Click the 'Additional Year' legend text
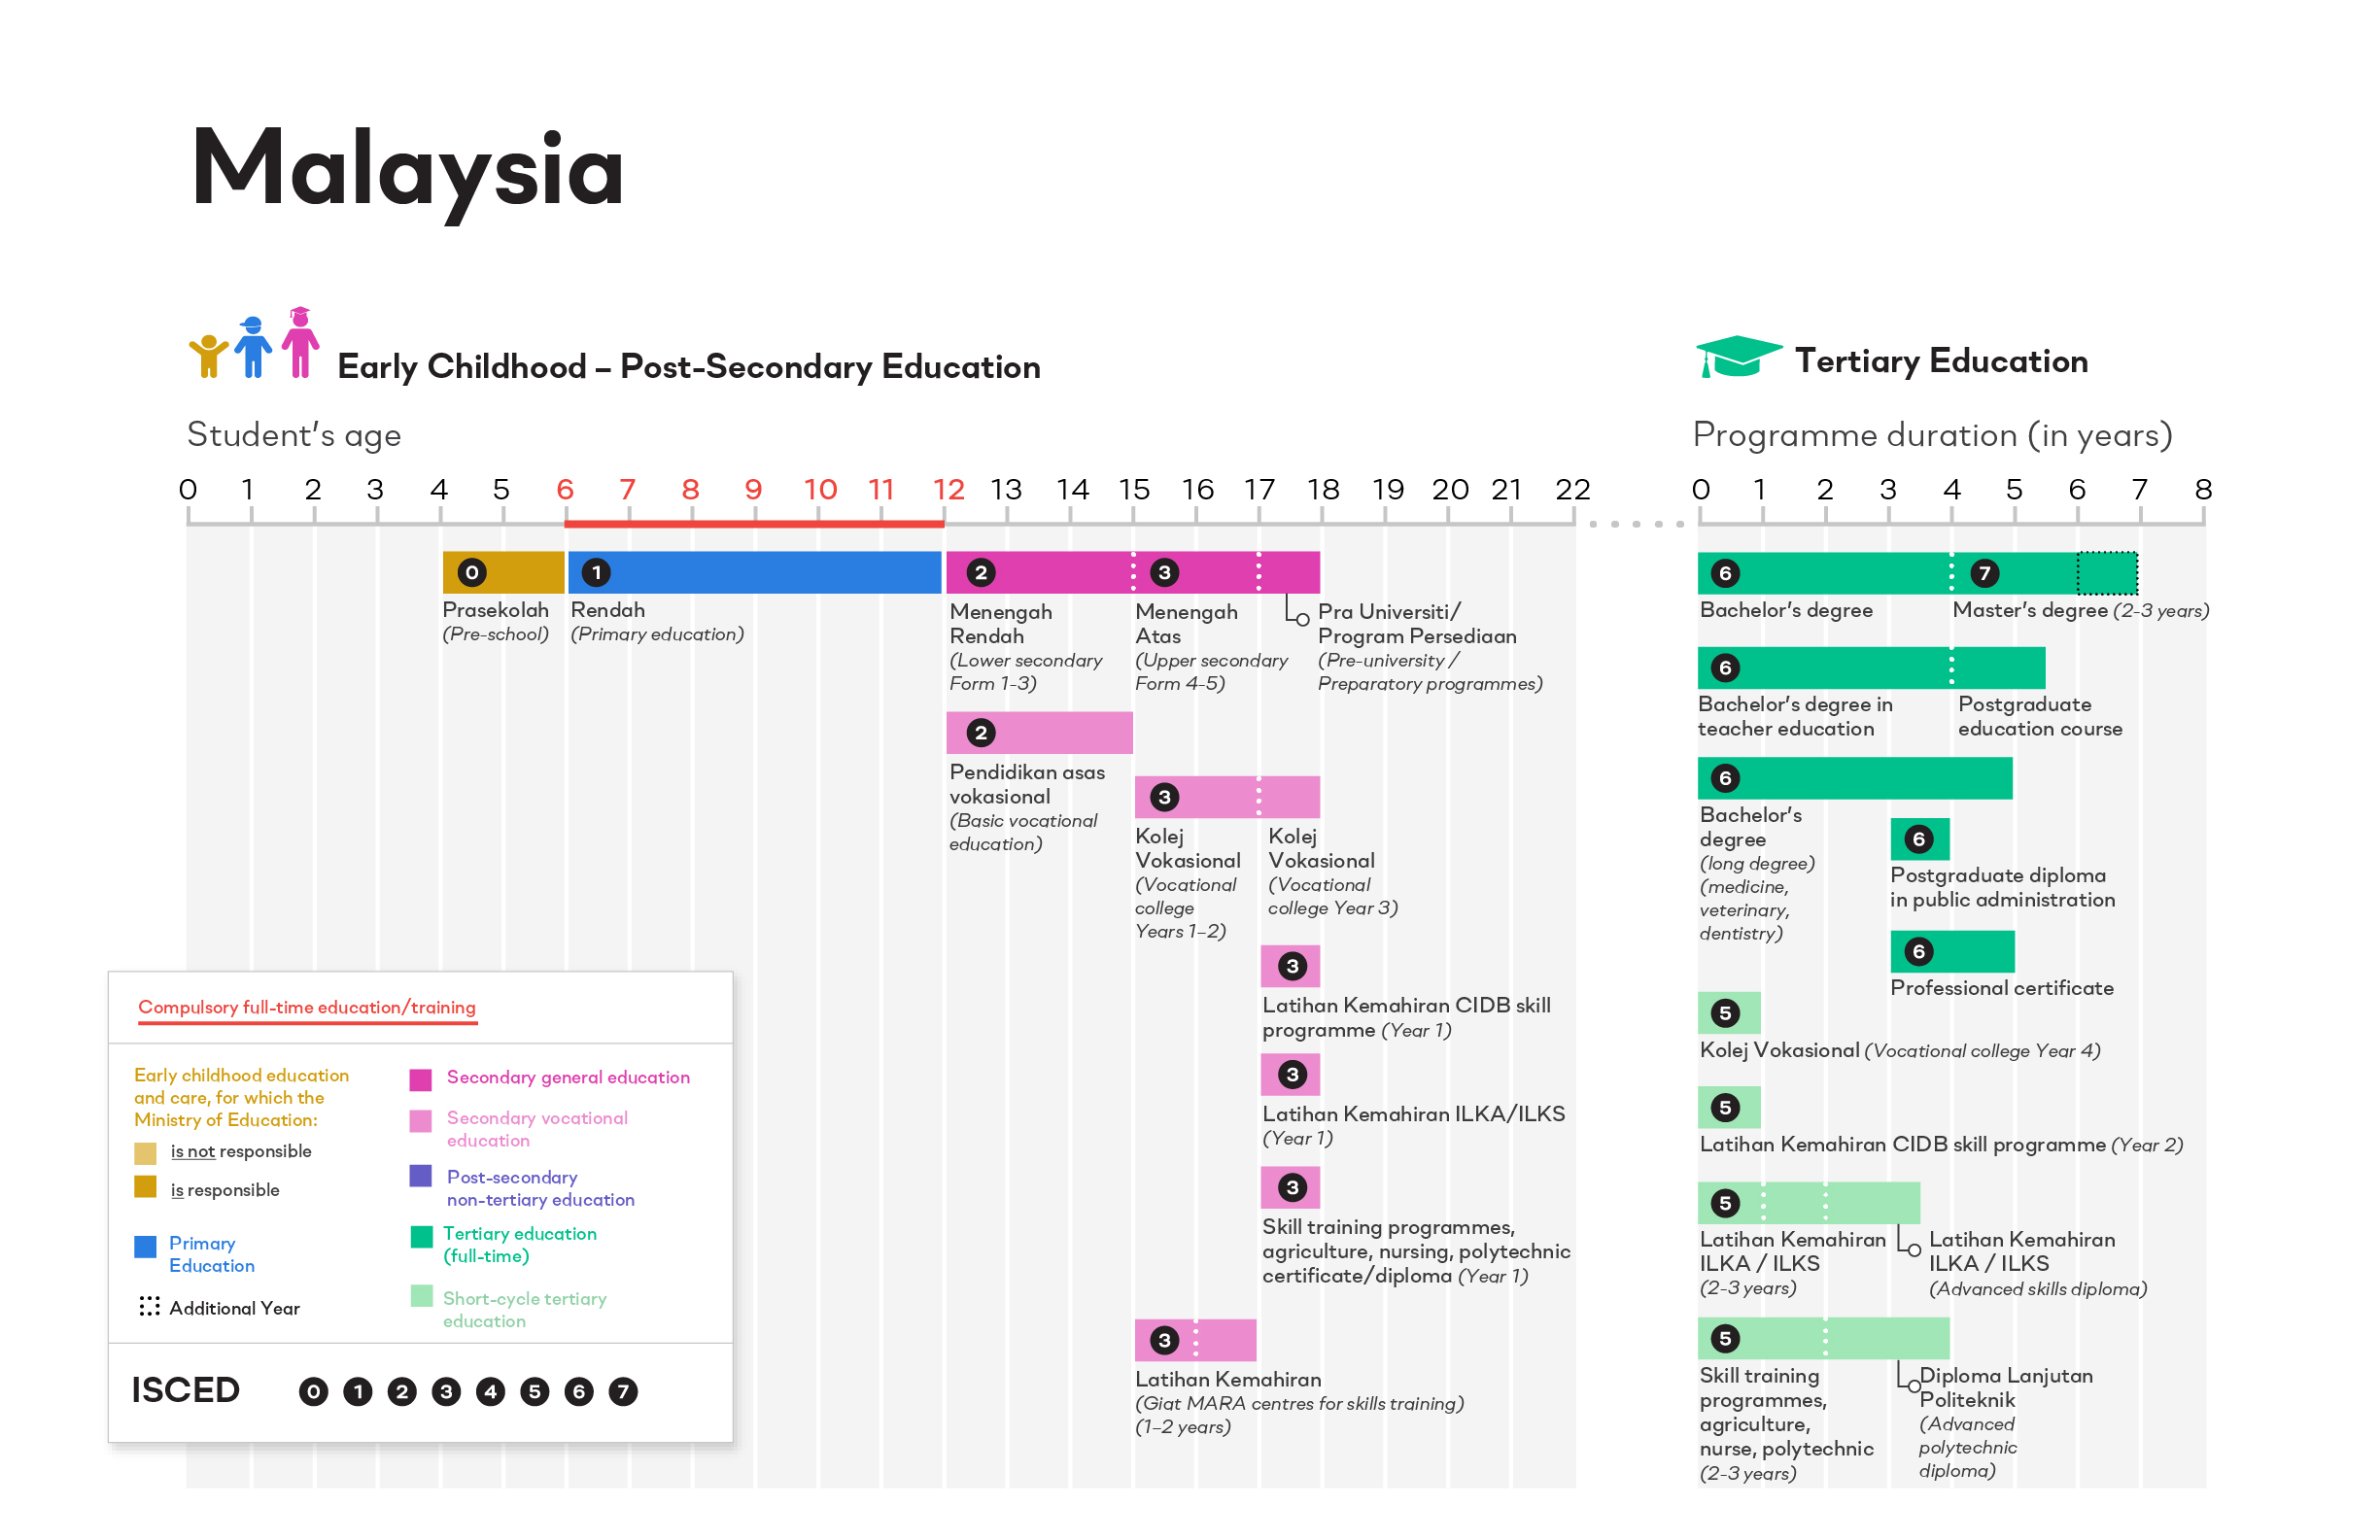 (234, 1307)
